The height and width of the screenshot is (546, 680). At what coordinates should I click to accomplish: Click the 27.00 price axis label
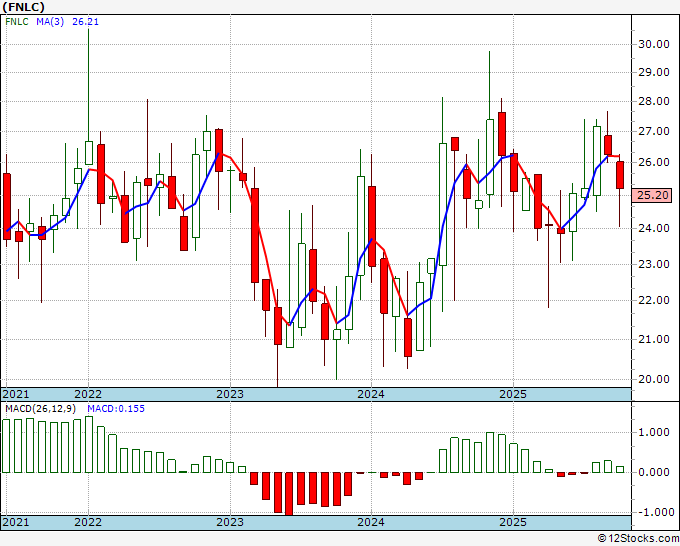pos(654,131)
